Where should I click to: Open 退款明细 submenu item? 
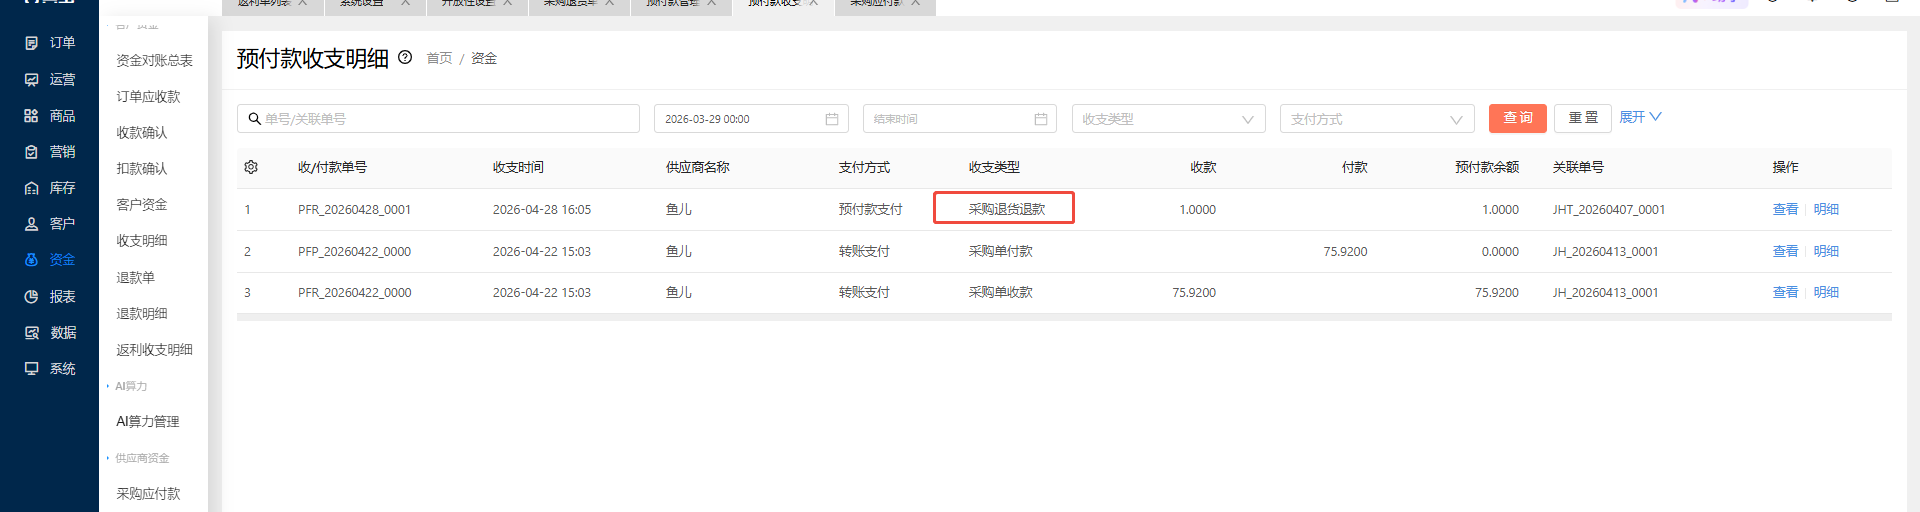coord(142,313)
